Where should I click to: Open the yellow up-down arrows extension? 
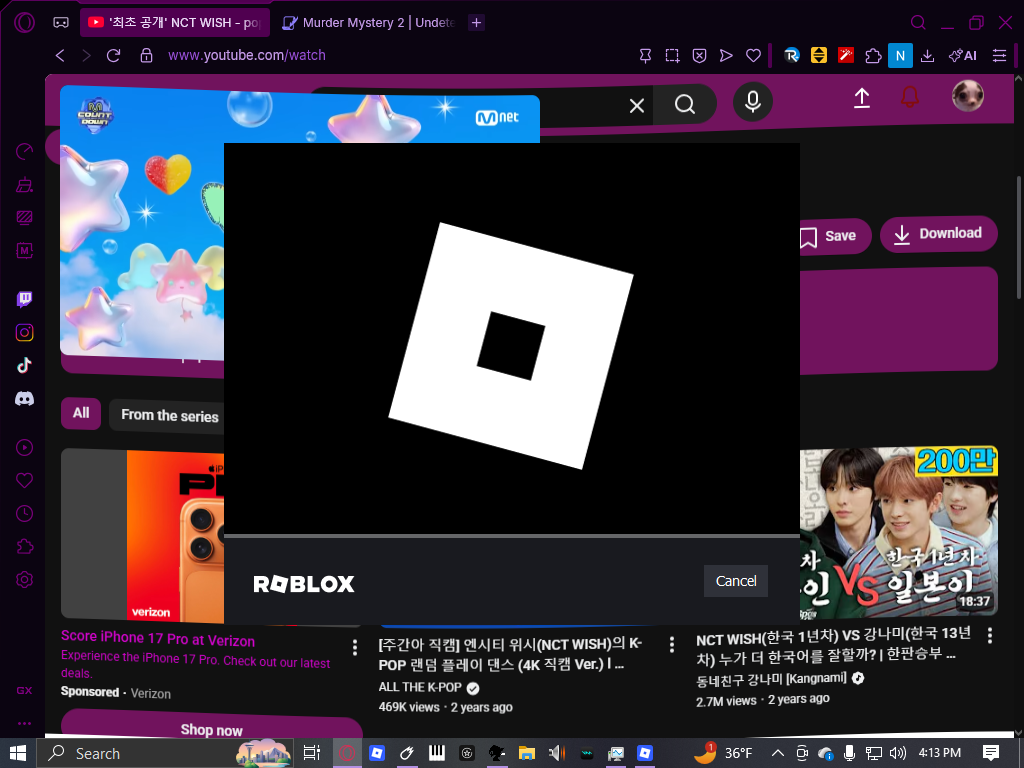coord(818,56)
